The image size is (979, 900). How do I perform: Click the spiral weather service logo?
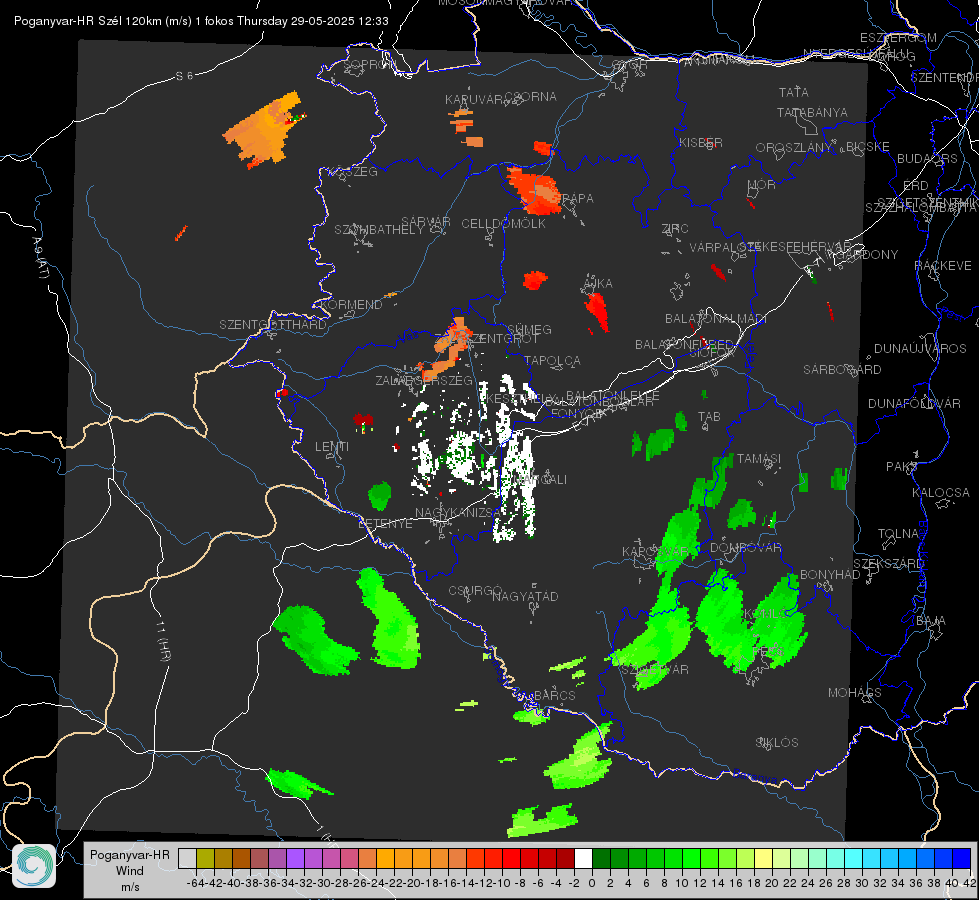34,866
